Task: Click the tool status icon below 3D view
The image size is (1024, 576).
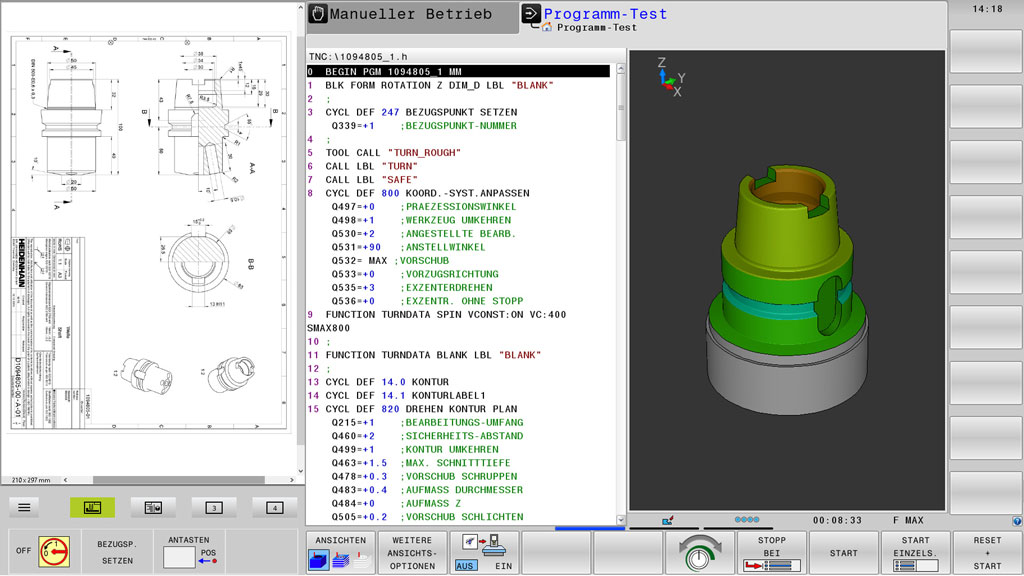Action: click(667, 520)
